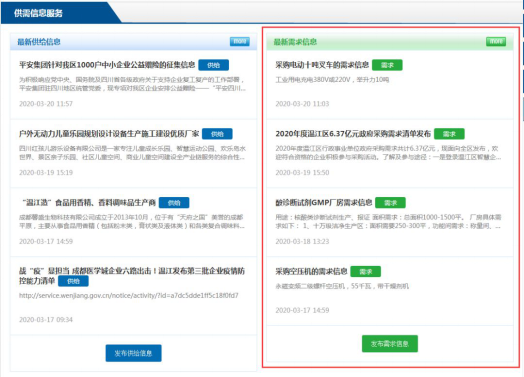Screen dimensions: 524x377
Task: Follow the service.wenjiang.gov.cn notice URL
Action: [129, 295]
